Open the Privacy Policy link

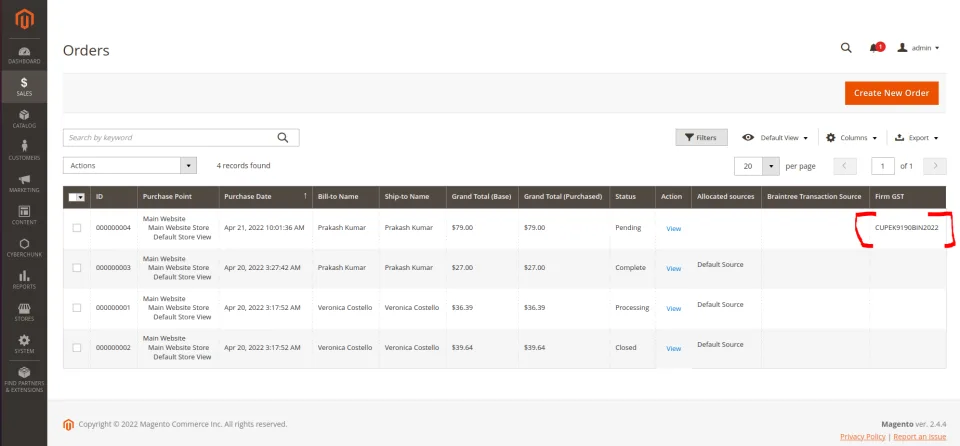tap(863, 436)
